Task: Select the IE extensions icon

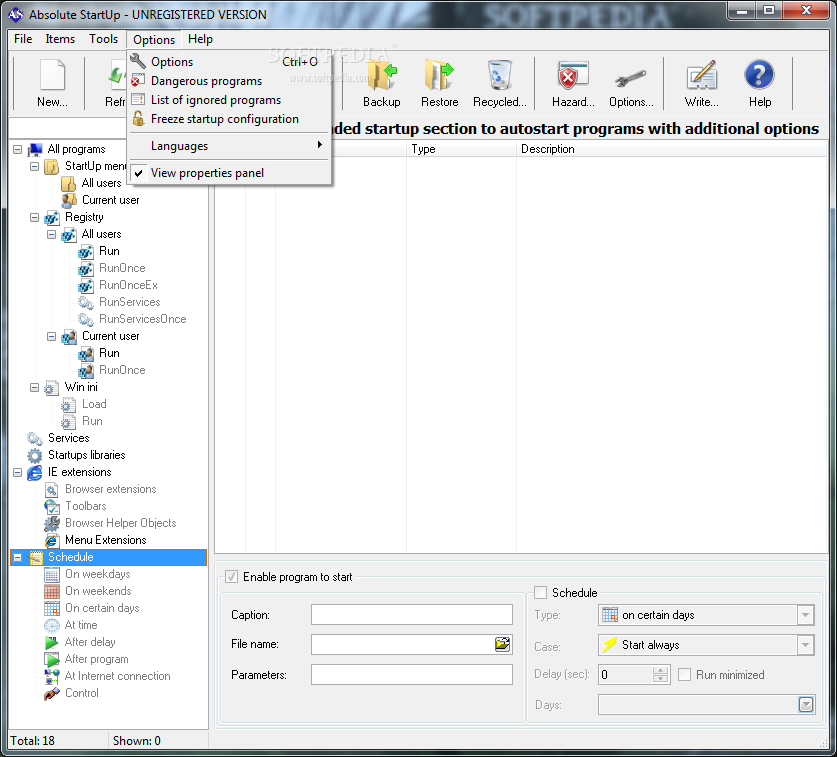Action: coord(35,472)
